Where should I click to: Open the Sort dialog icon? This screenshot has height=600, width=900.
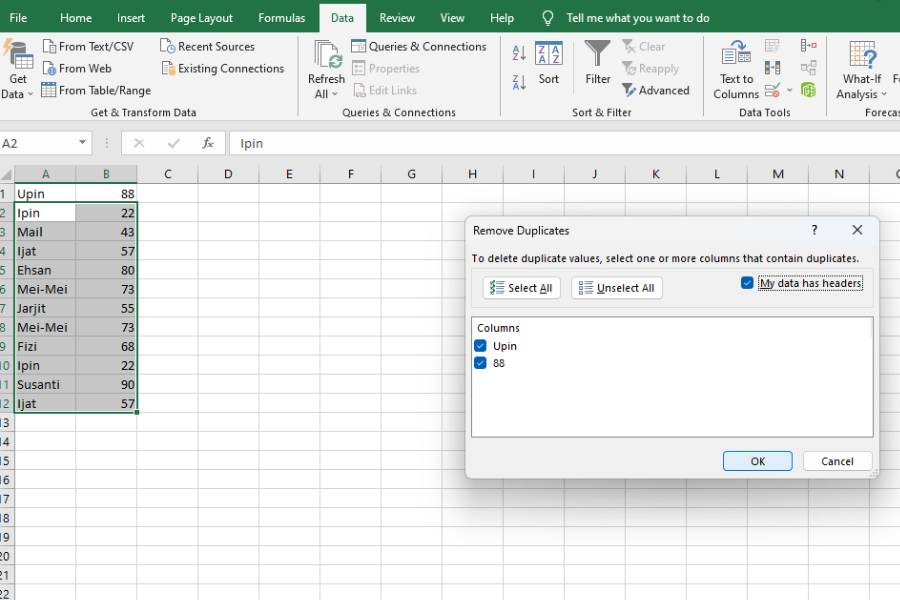[548, 63]
